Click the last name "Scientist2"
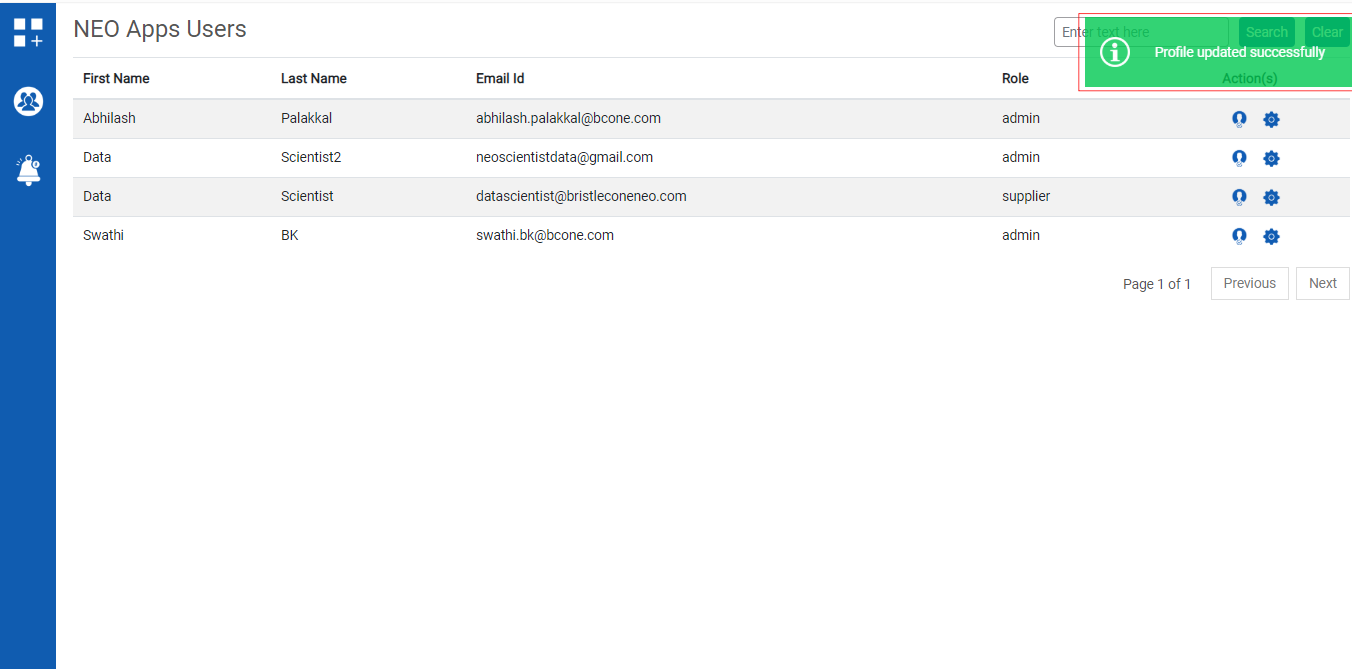Viewport: 1352px width, 669px height. click(311, 157)
